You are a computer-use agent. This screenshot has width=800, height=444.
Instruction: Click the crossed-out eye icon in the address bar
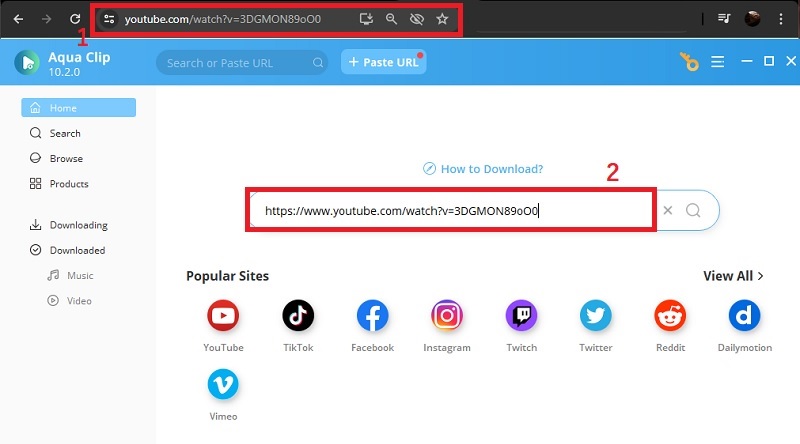pyautogui.click(x=417, y=19)
